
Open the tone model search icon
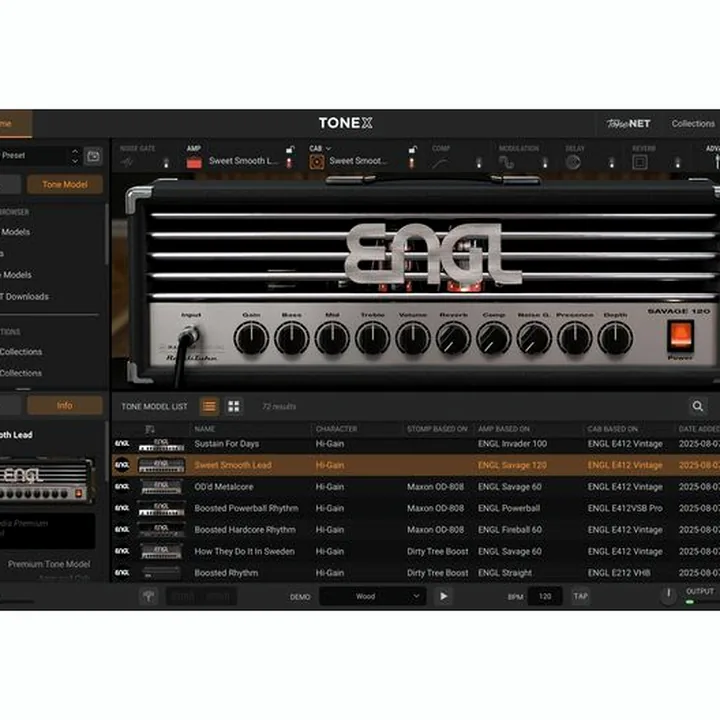point(698,406)
